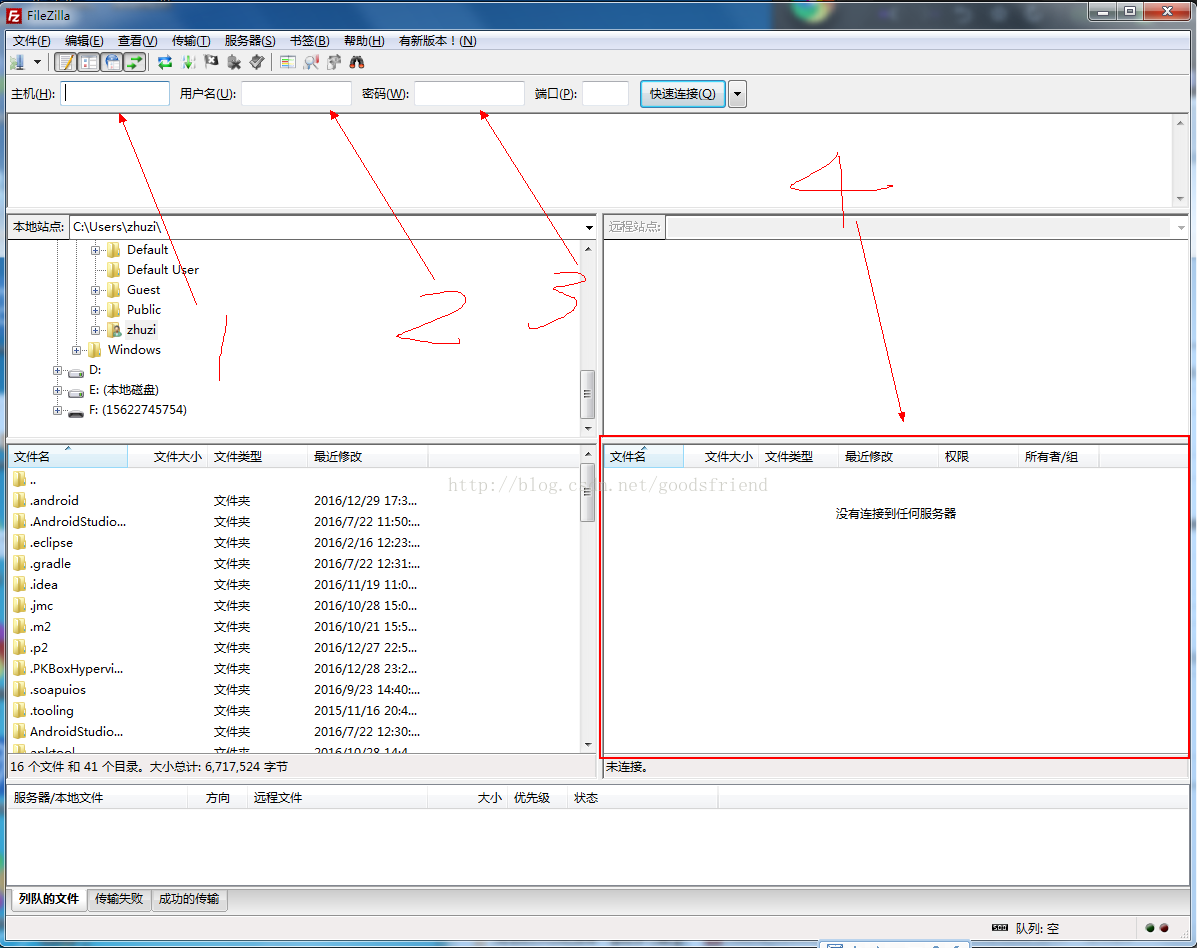The height and width of the screenshot is (948, 1197).
Task: Switch to the 传输失败 tab
Action: click(119, 899)
